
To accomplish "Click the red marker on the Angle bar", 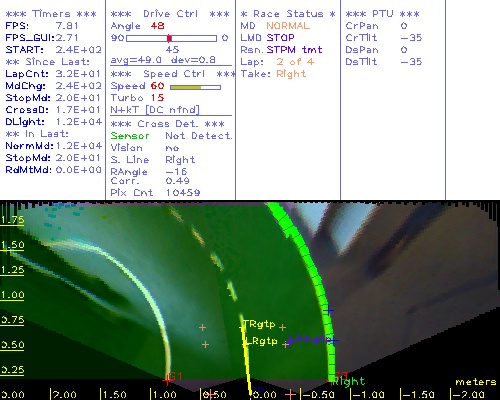I will [x=169, y=38].
